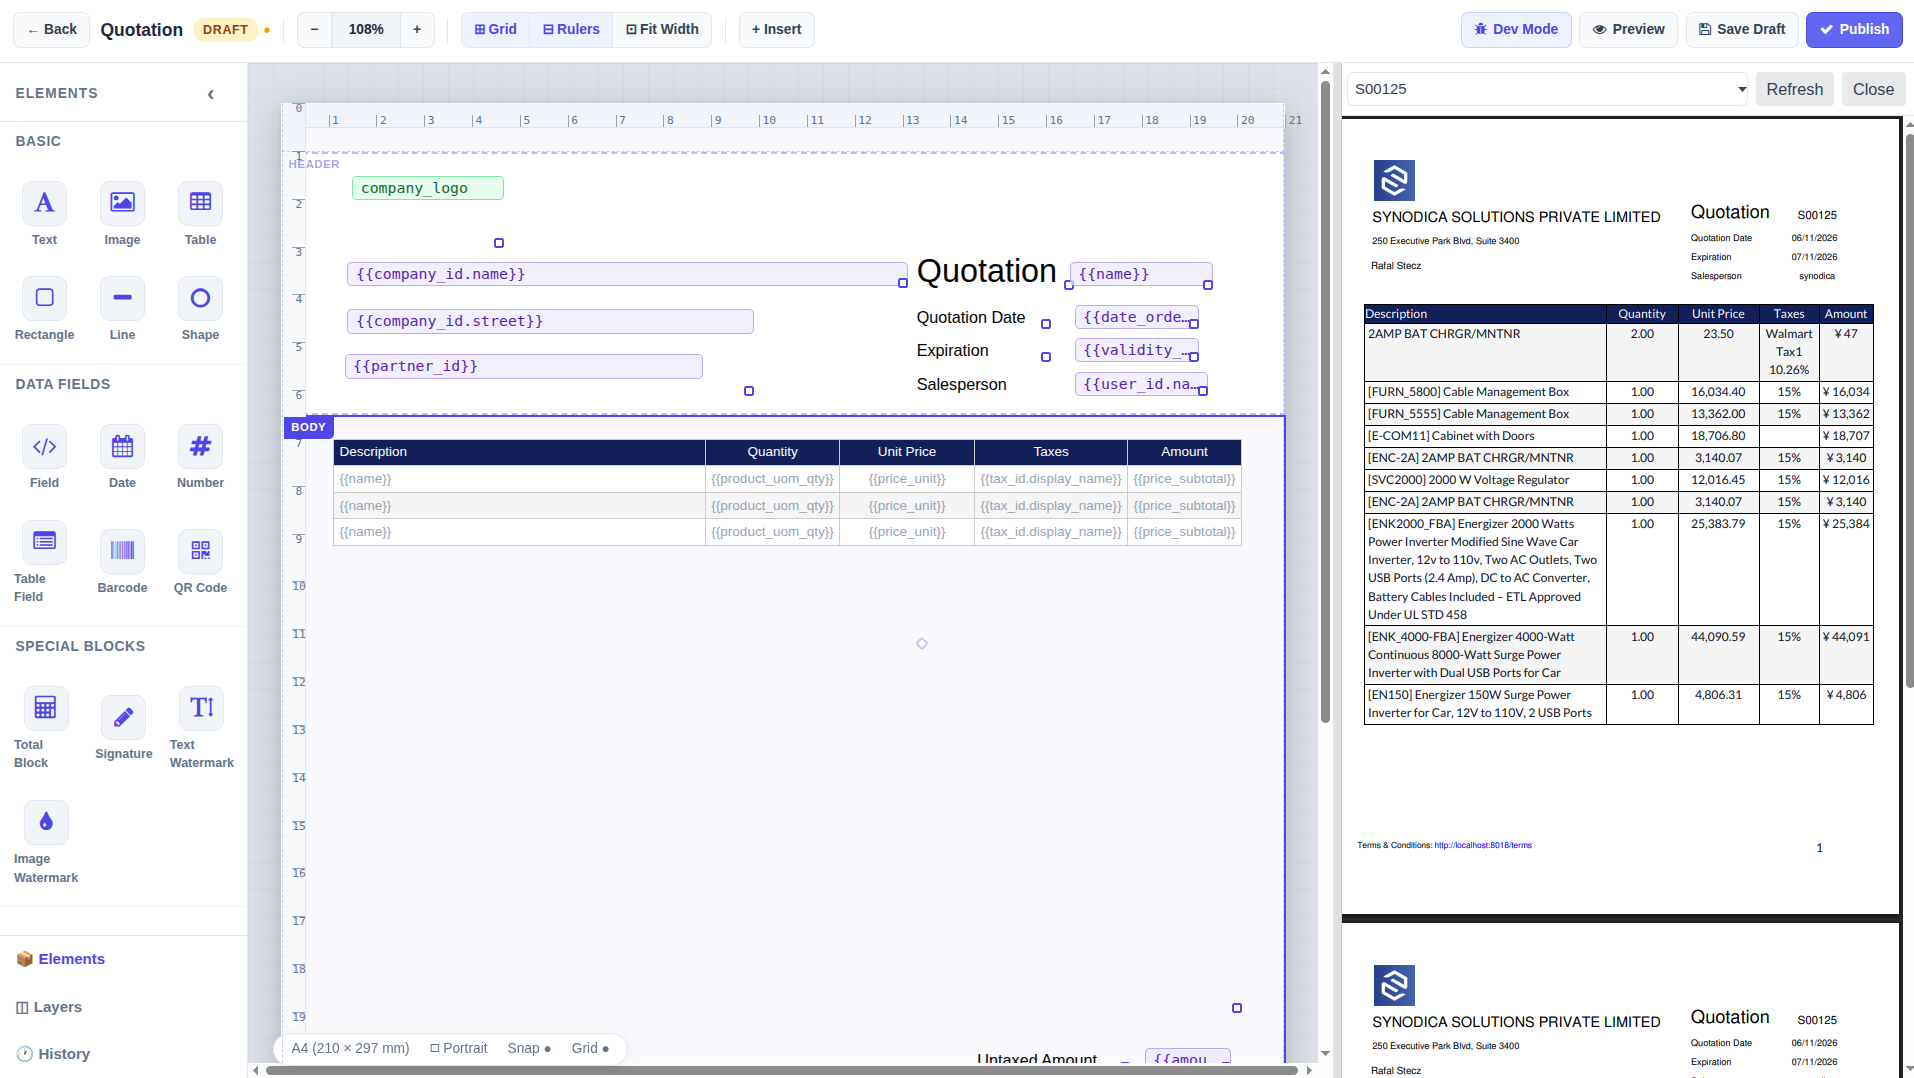Go Back from the editor
Image resolution: width=1914 pixels, height=1078 pixels.
tap(52, 30)
